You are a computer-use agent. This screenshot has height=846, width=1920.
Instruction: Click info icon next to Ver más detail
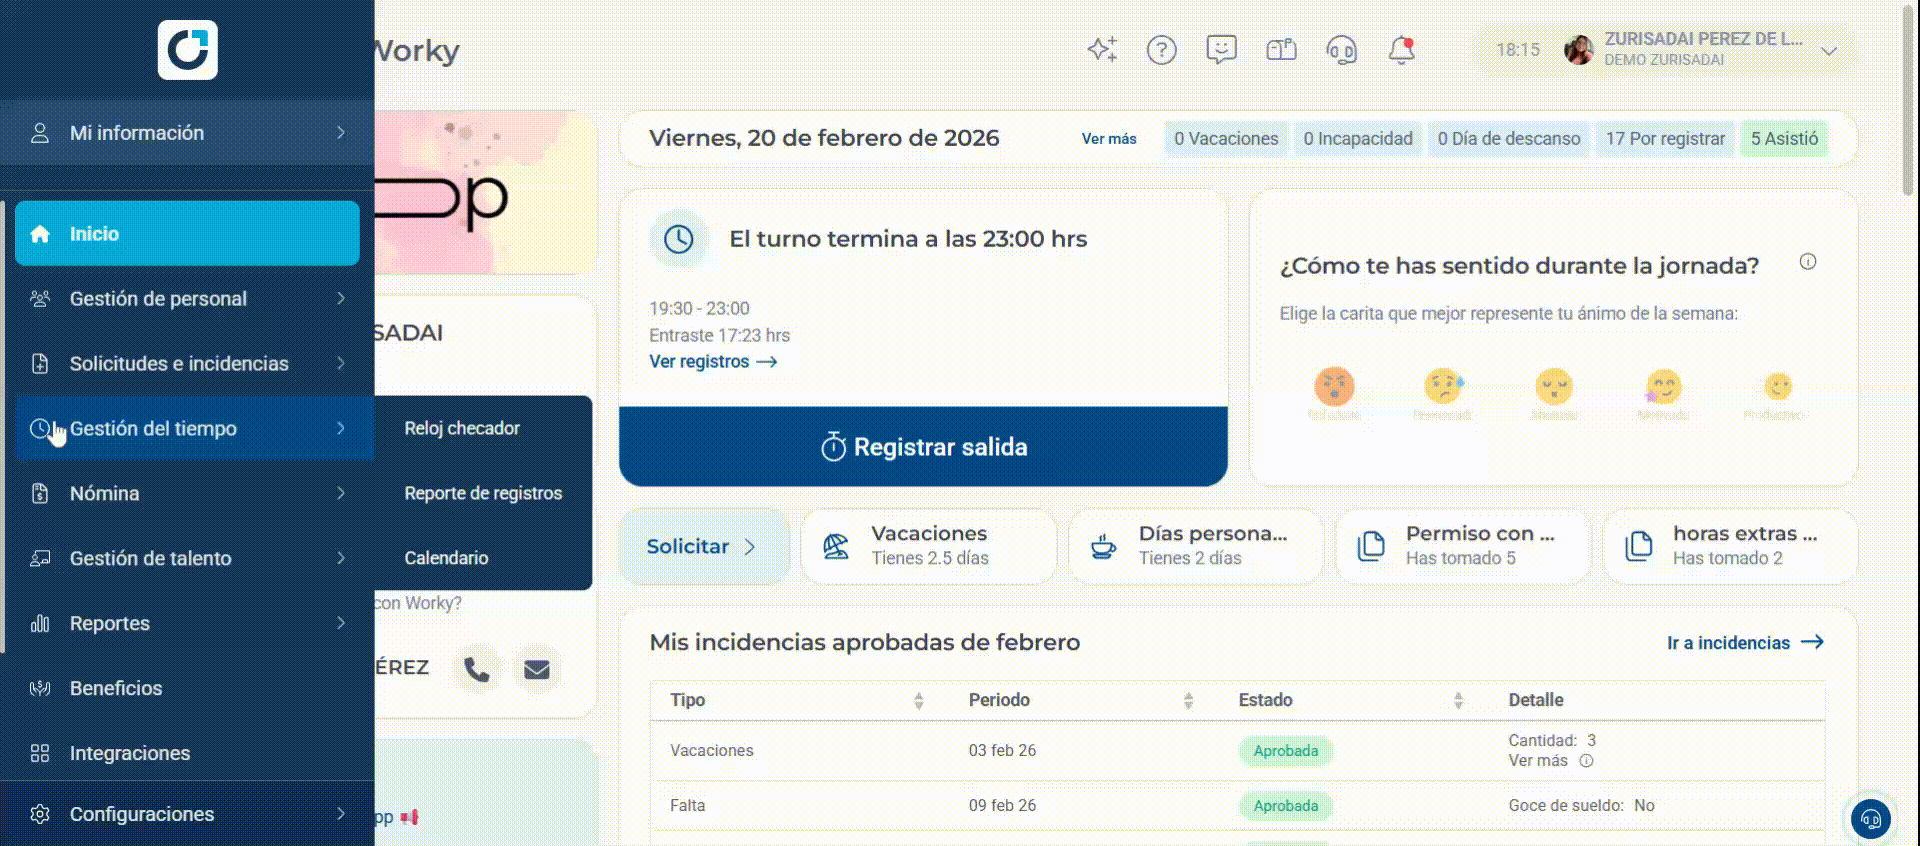click(1586, 761)
